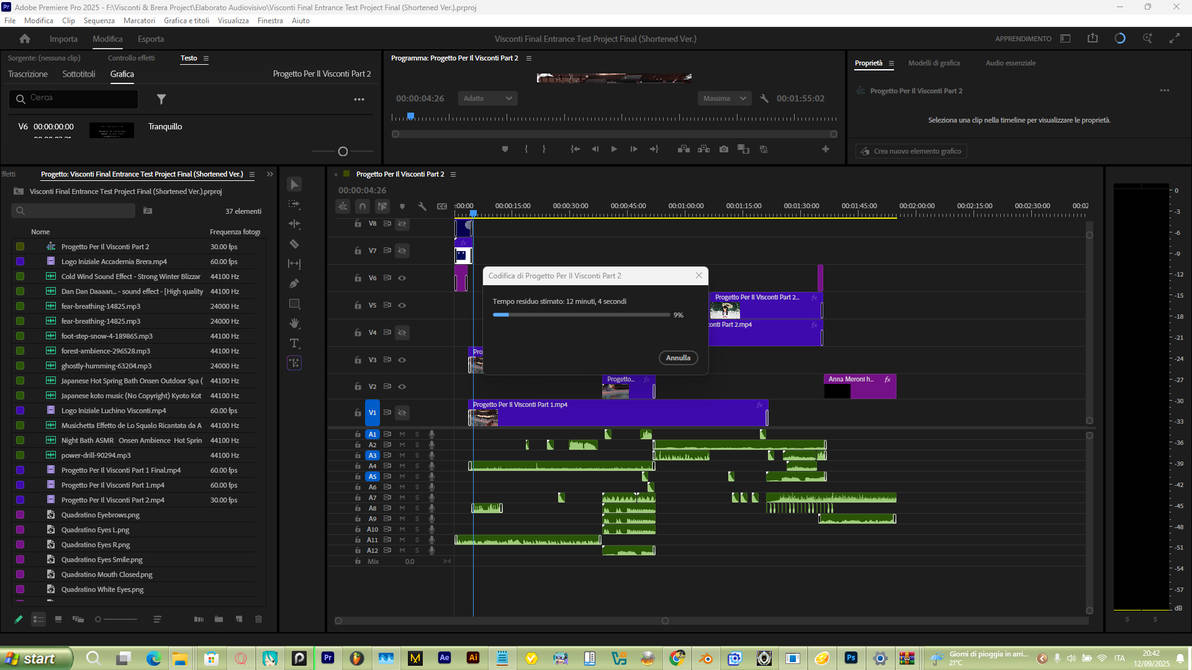Open the button editor plus icon
Screen dimensions: 1192x670
826,149
